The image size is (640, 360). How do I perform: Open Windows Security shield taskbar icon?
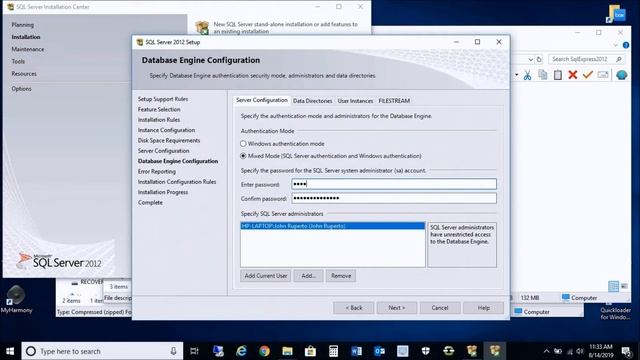pos(426,351)
